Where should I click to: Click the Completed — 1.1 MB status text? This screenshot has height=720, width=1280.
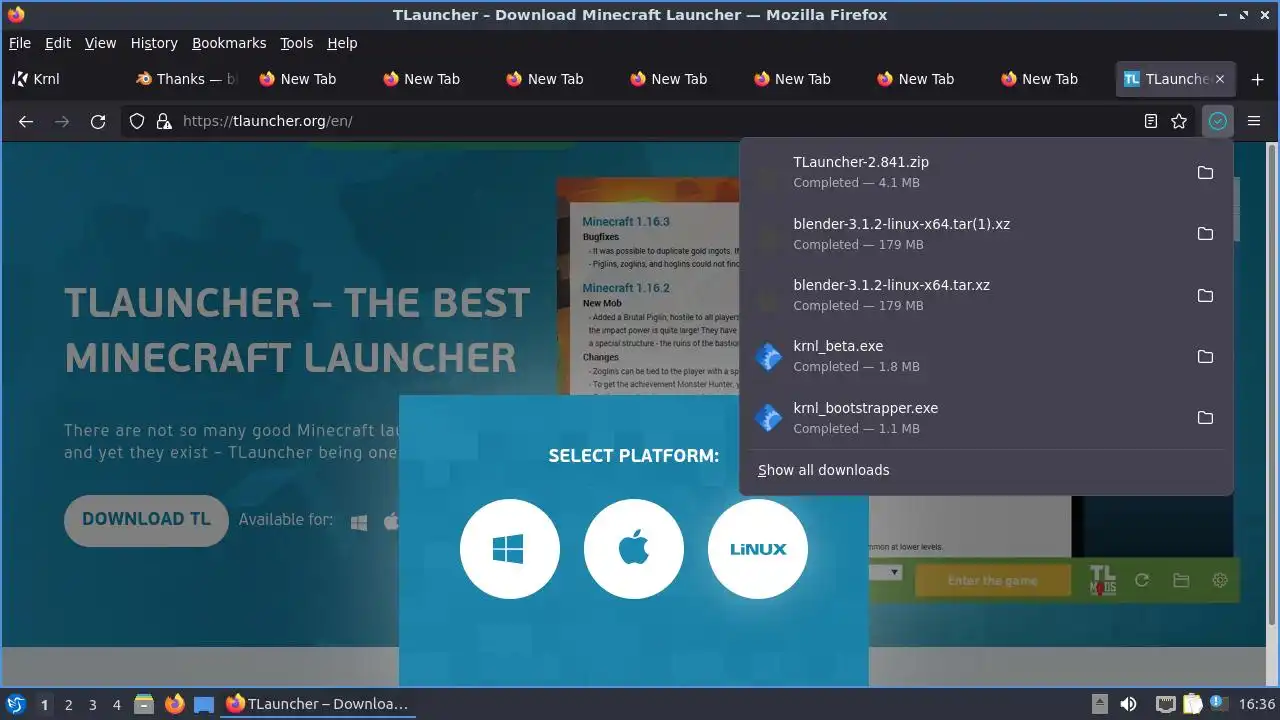click(856, 428)
